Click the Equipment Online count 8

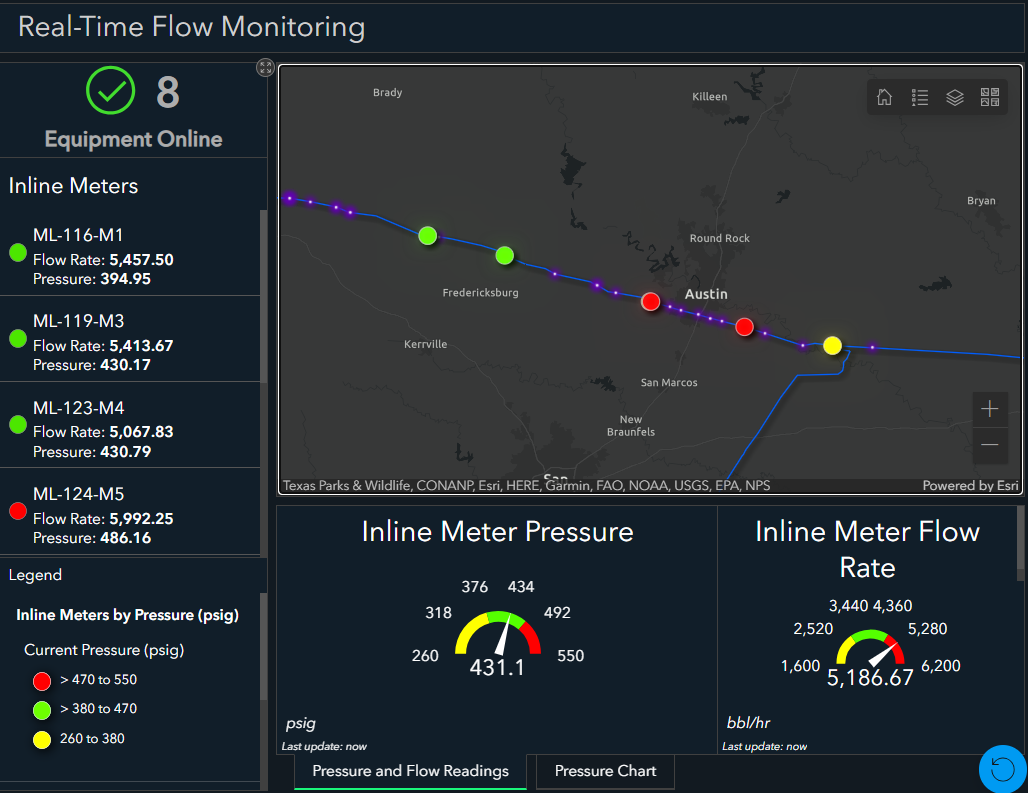[168, 92]
